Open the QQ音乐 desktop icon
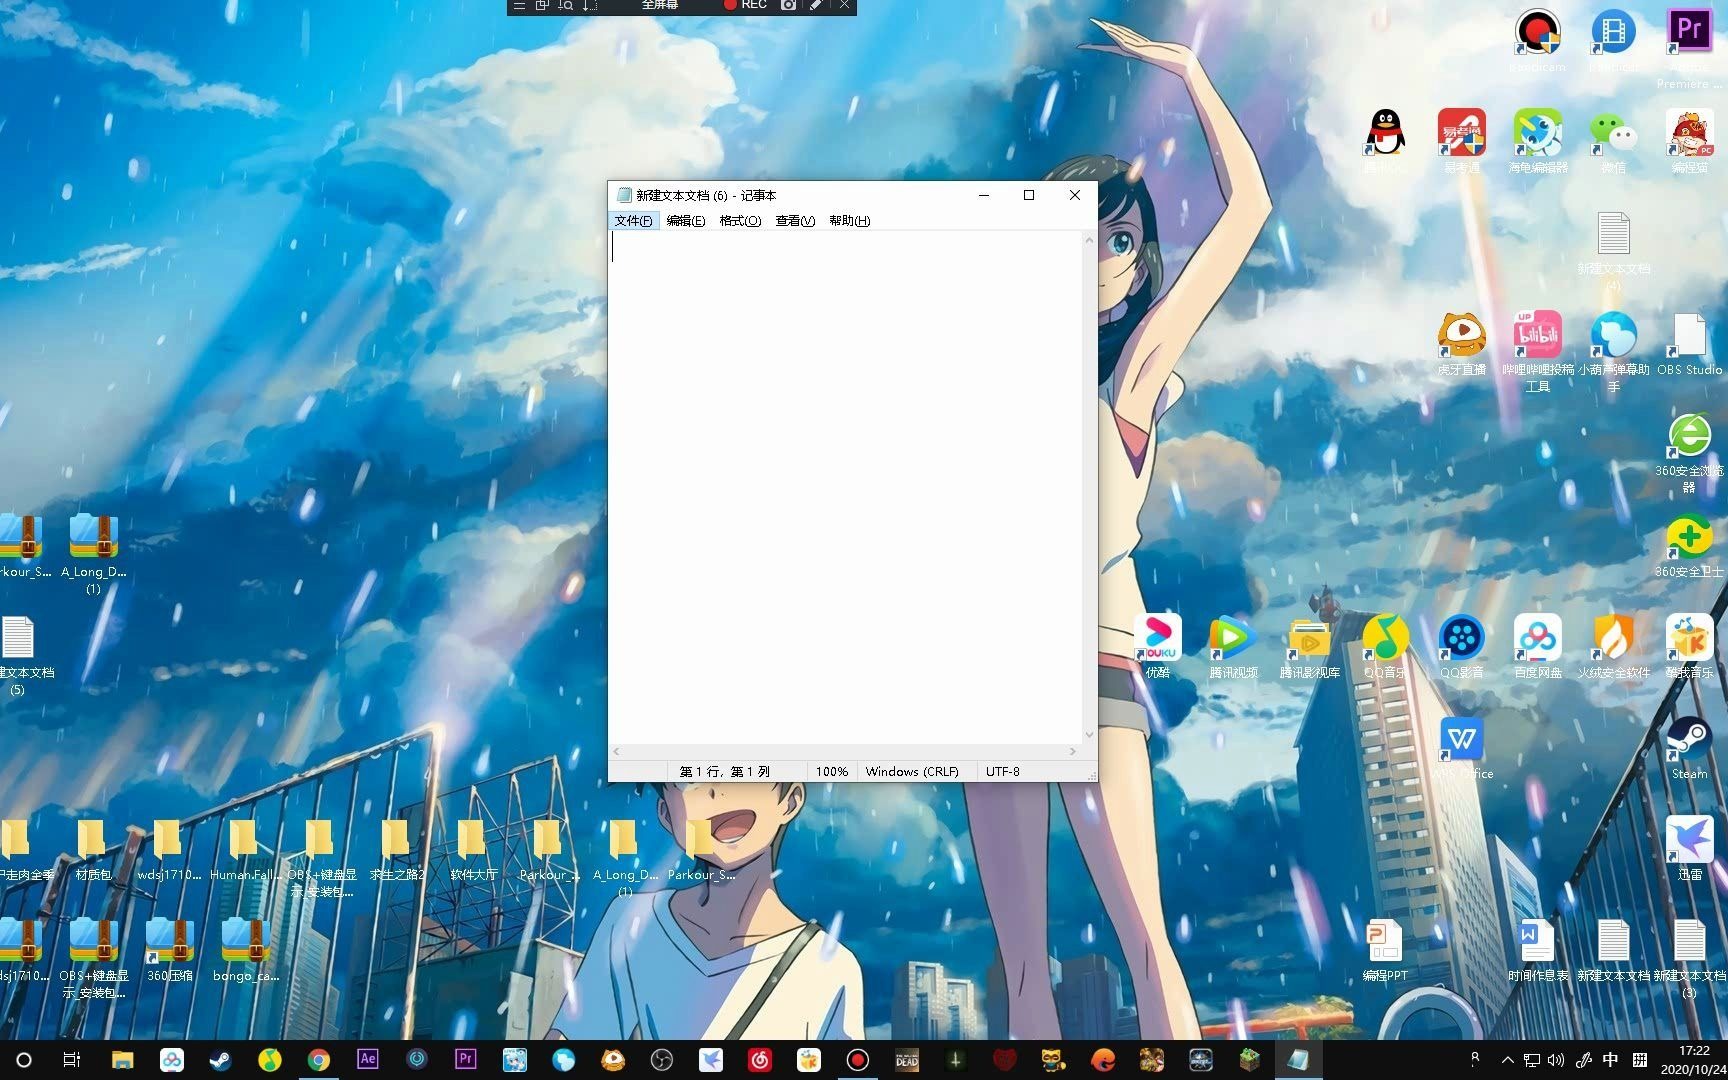The image size is (1728, 1080). click(x=1385, y=646)
